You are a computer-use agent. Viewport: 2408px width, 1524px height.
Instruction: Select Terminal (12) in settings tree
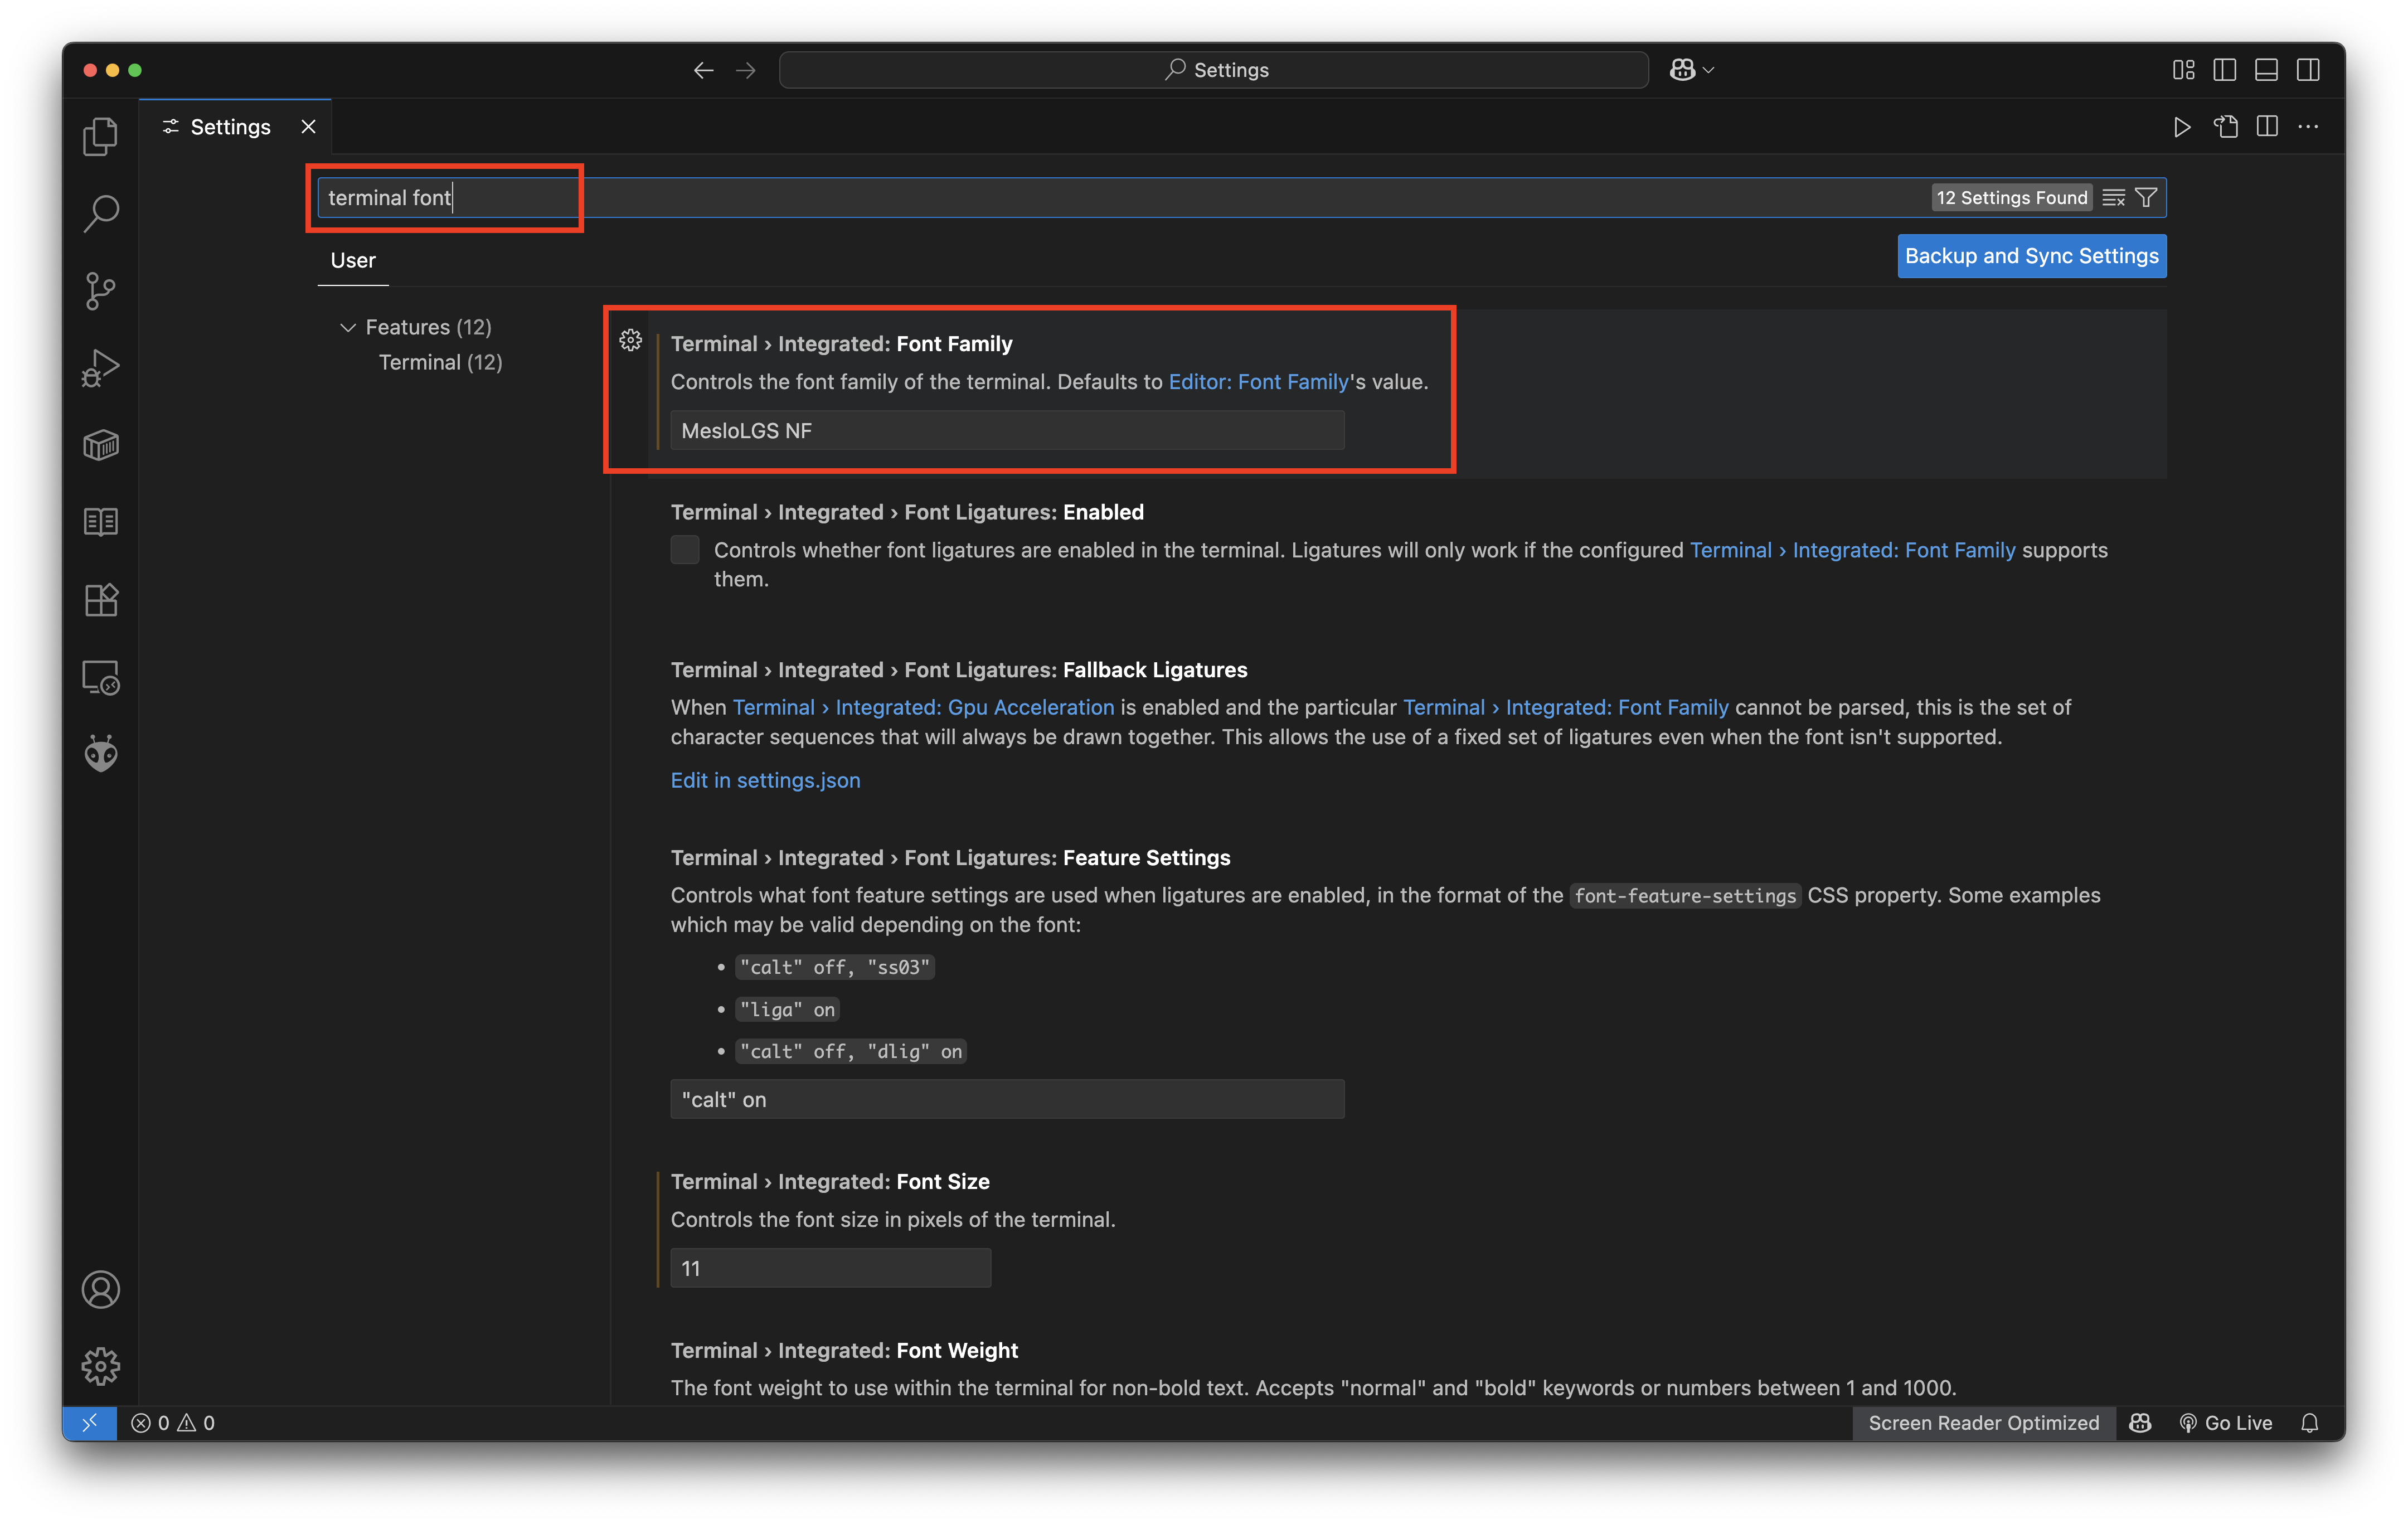point(440,363)
